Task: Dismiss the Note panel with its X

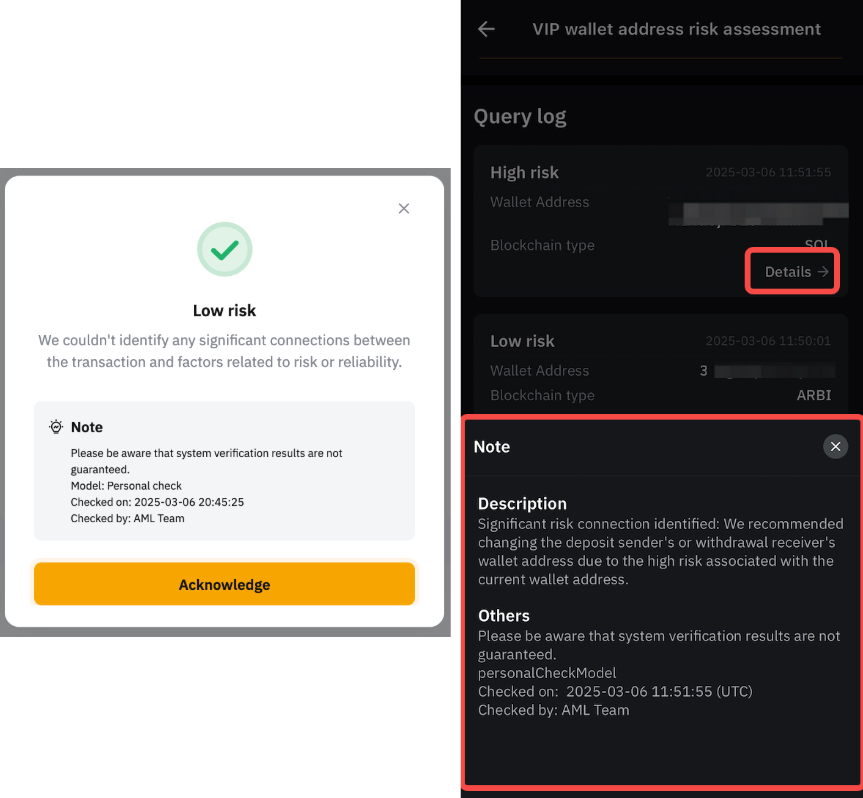Action: point(835,446)
